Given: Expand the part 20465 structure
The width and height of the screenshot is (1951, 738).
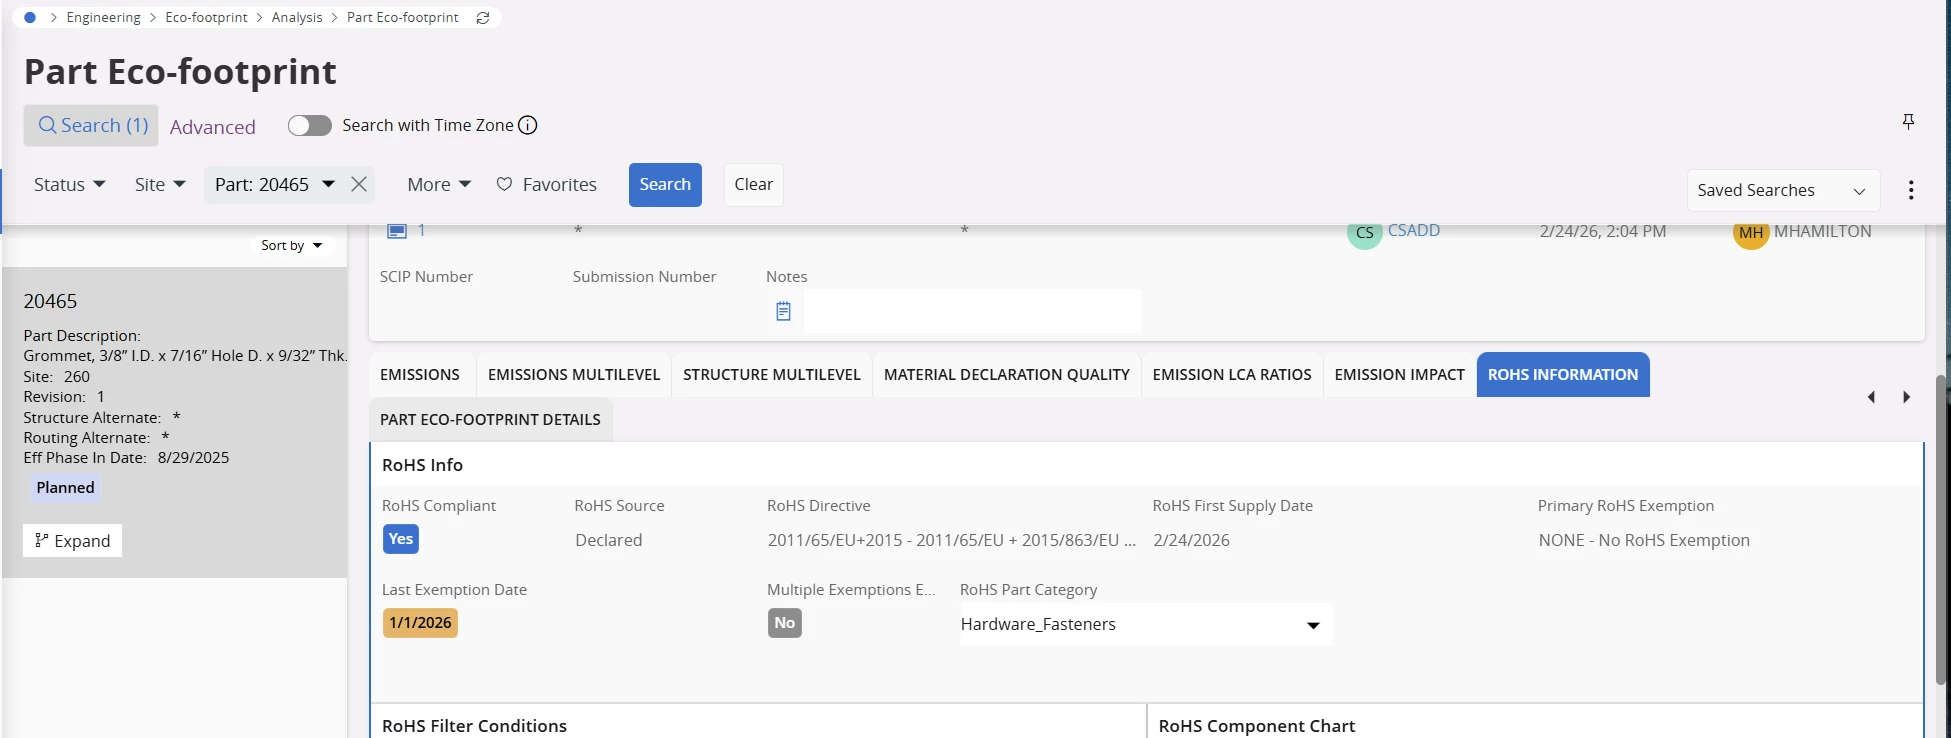Looking at the screenshot, I should pyautogui.click(x=73, y=541).
